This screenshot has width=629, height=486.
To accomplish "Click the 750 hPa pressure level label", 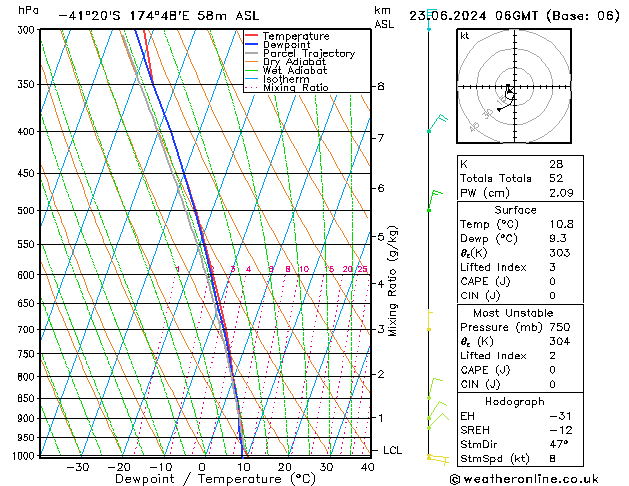I will 28,354.
